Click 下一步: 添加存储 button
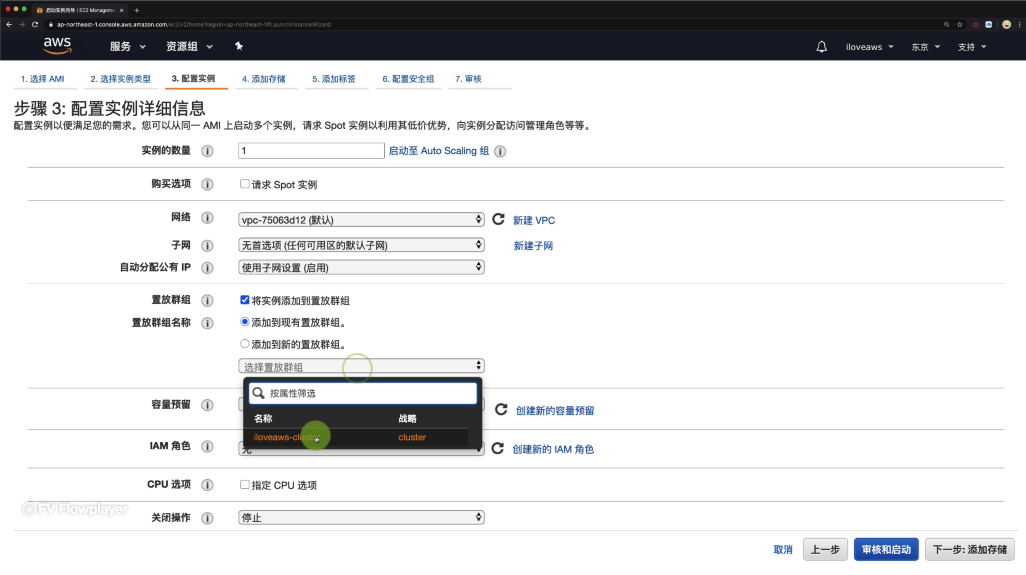Image resolution: width=1026 pixels, height=575 pixels. coord(970,549)
